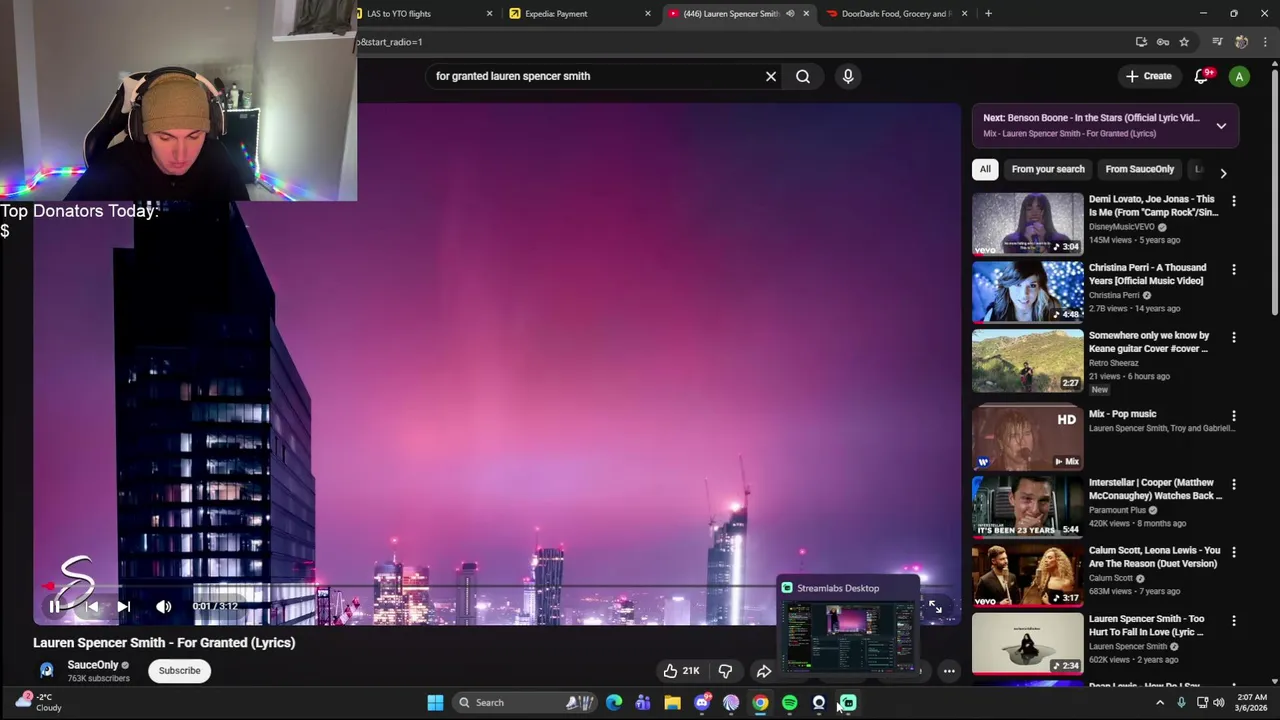Open YouTube notifications bell
The image size is (1280, 720).
point(1202,76)
